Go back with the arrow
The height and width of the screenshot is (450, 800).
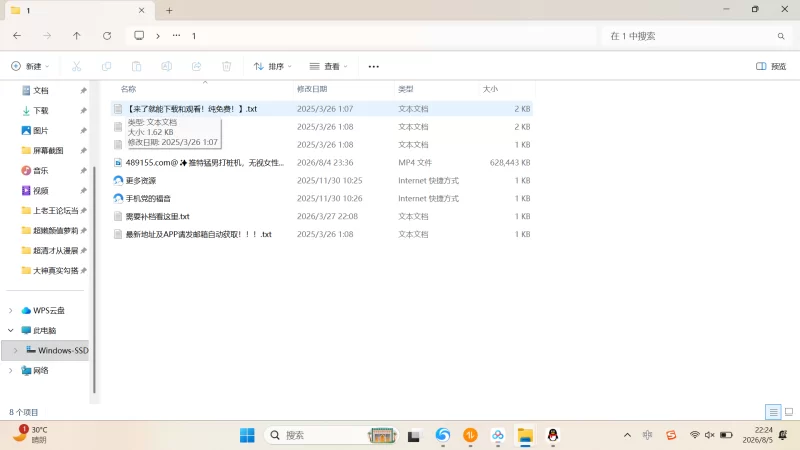pyautogui.click(x=17, y=36)
